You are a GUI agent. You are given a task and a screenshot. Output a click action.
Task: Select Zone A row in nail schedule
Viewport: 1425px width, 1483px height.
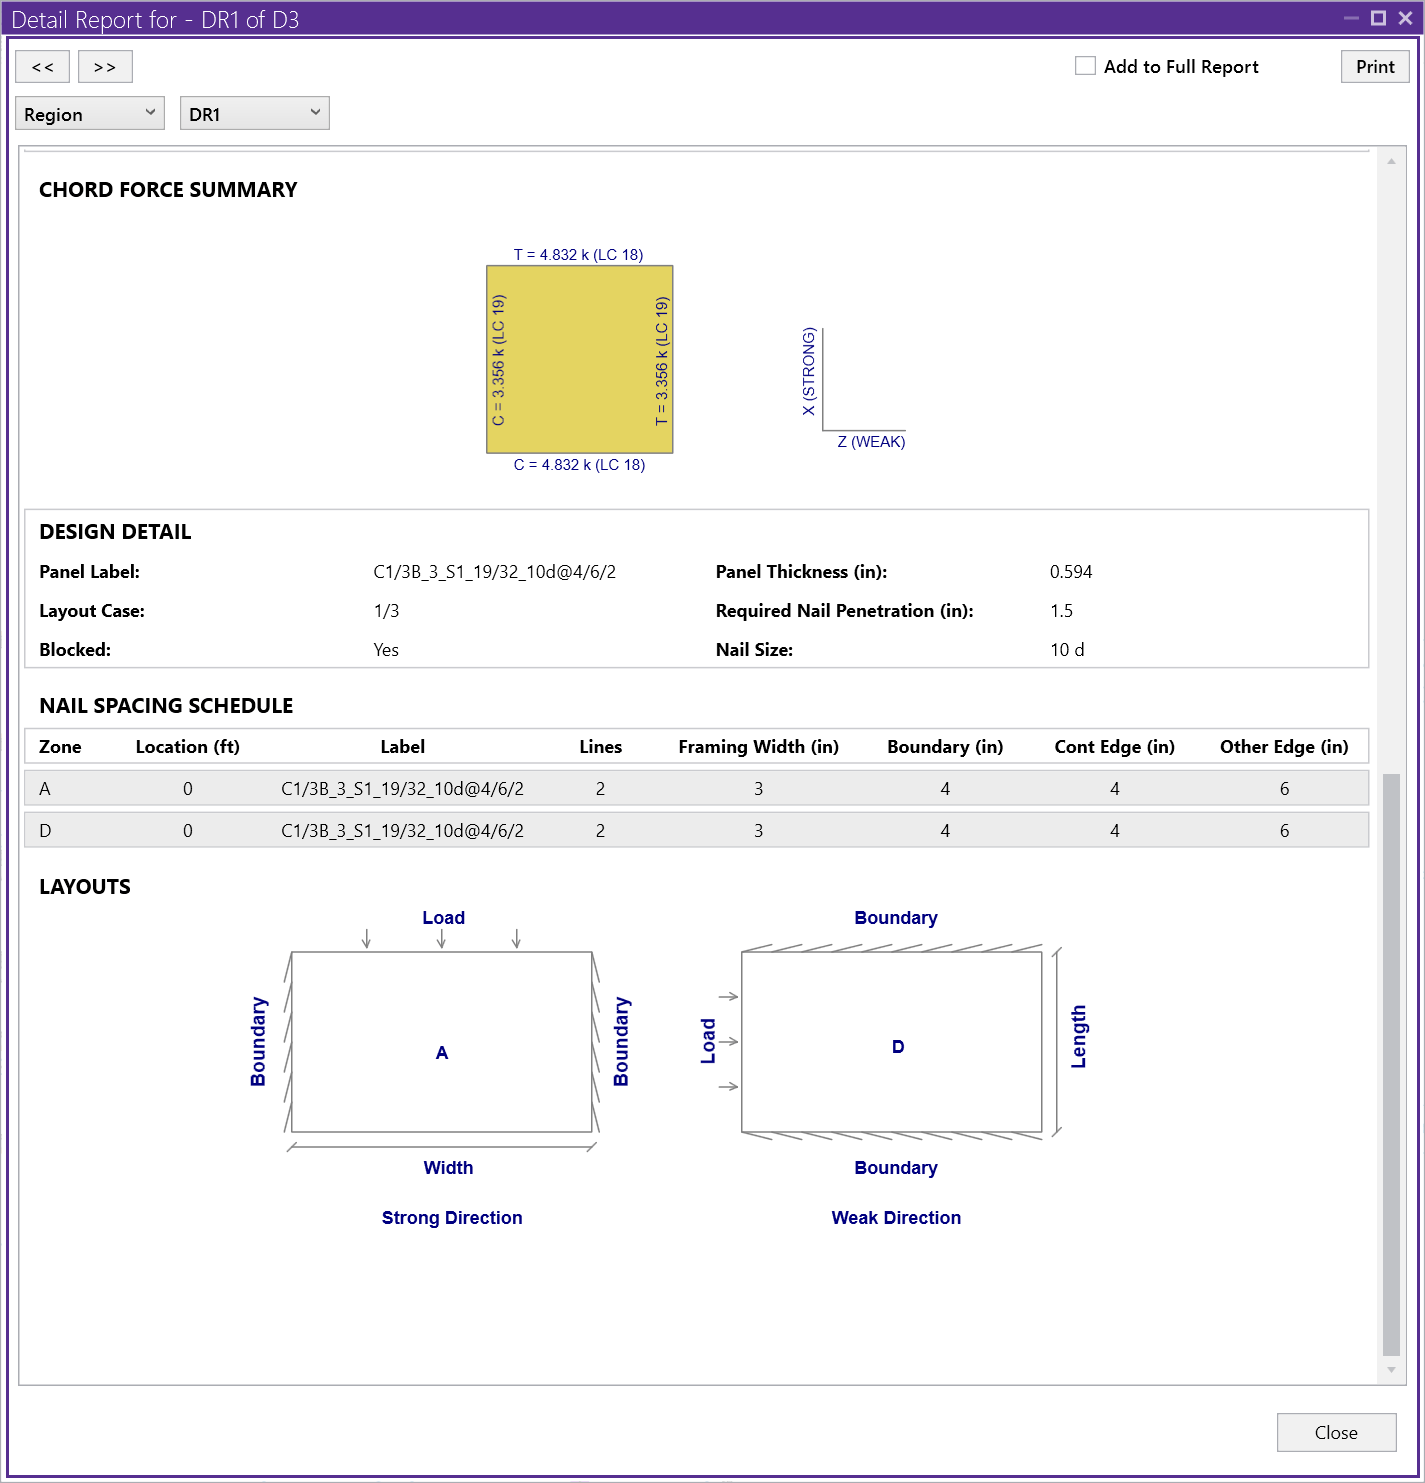pos(696,789)
